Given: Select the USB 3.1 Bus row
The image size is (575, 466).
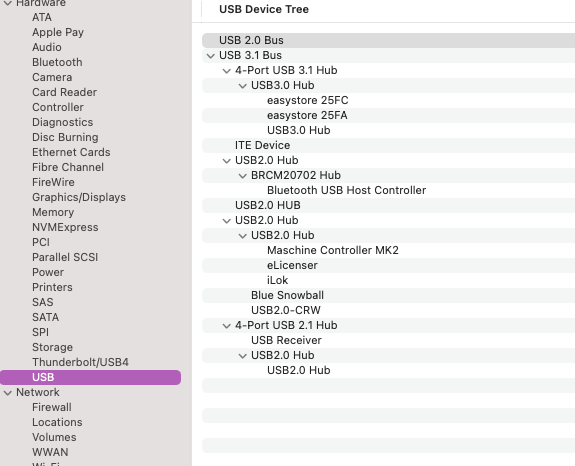Looking at the screenshot, I should 388,56.
